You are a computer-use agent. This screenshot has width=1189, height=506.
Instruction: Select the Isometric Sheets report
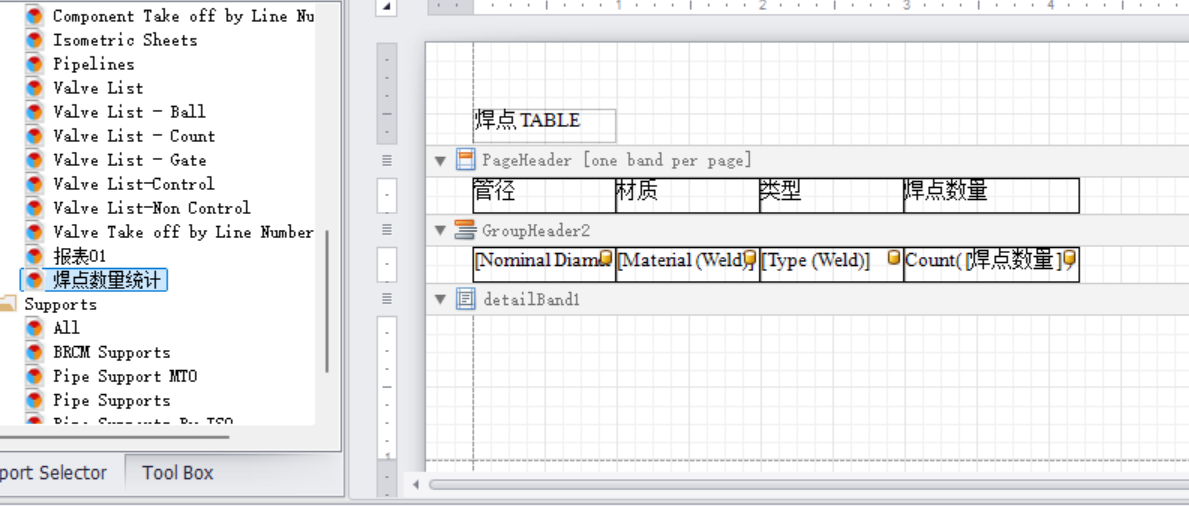(125, 39)
